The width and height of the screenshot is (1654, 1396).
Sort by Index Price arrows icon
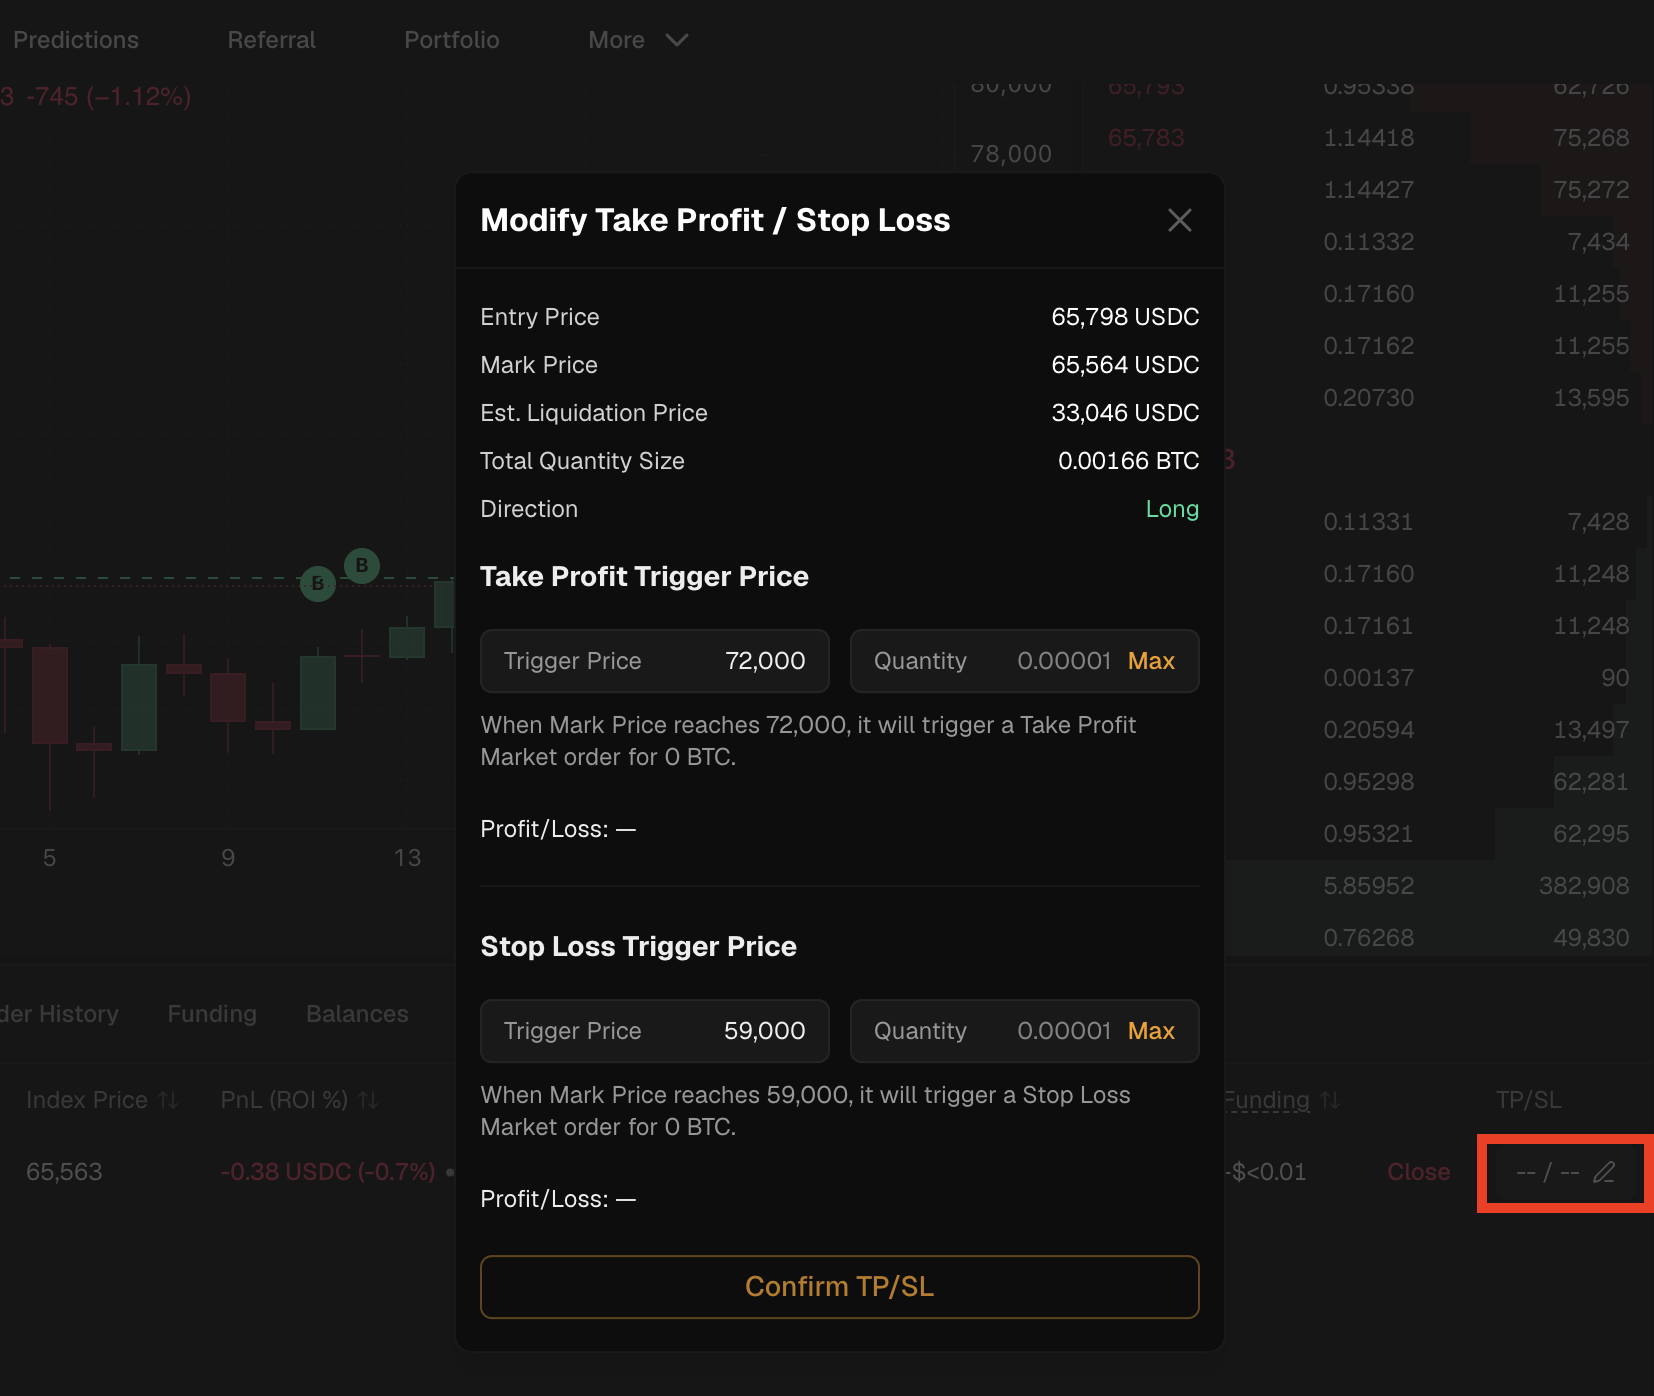pyautogui.click(x=168, y=1100)
